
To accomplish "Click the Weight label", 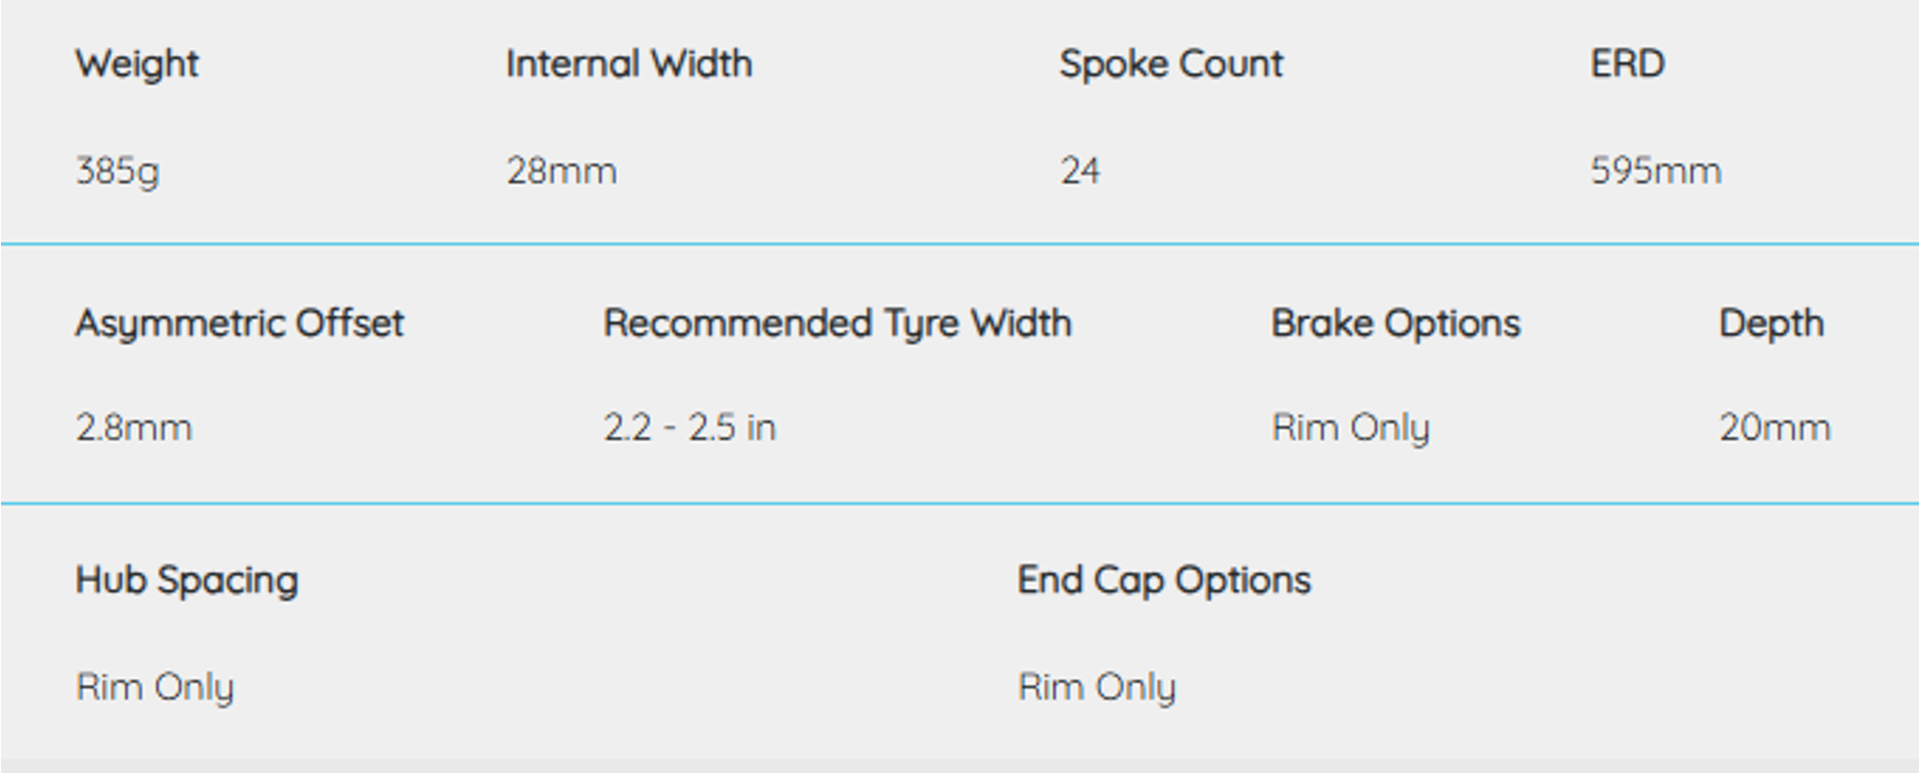I will pyautogui.click(x=137, y=64).
